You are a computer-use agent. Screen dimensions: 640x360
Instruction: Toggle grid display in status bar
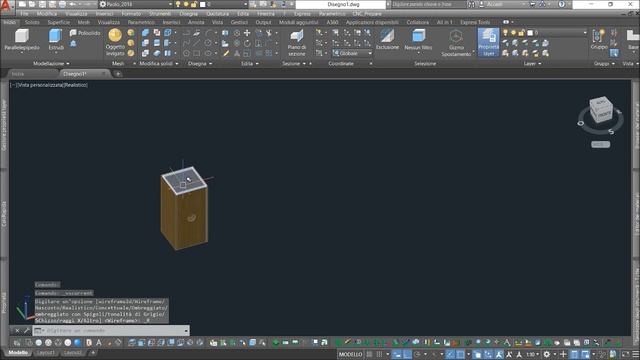click(x=369, y=354)
